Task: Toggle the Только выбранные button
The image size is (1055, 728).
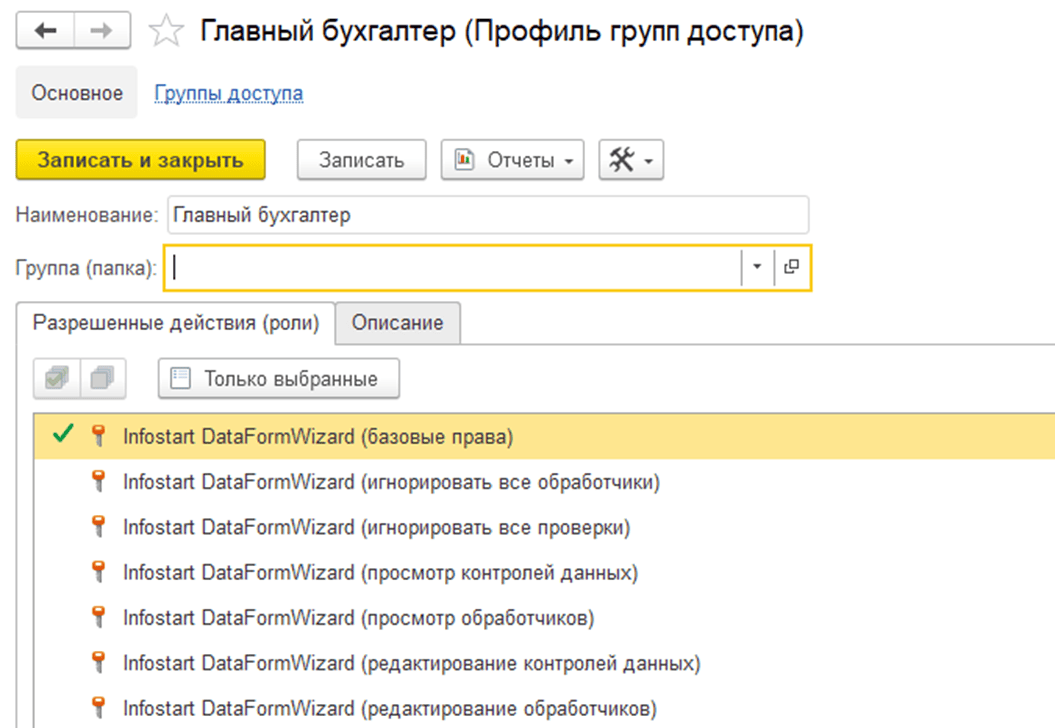Action: (x=279, y=378)
